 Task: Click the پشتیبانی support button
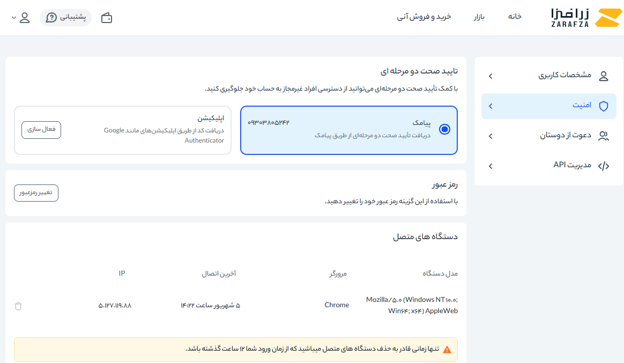pos(65,18)
